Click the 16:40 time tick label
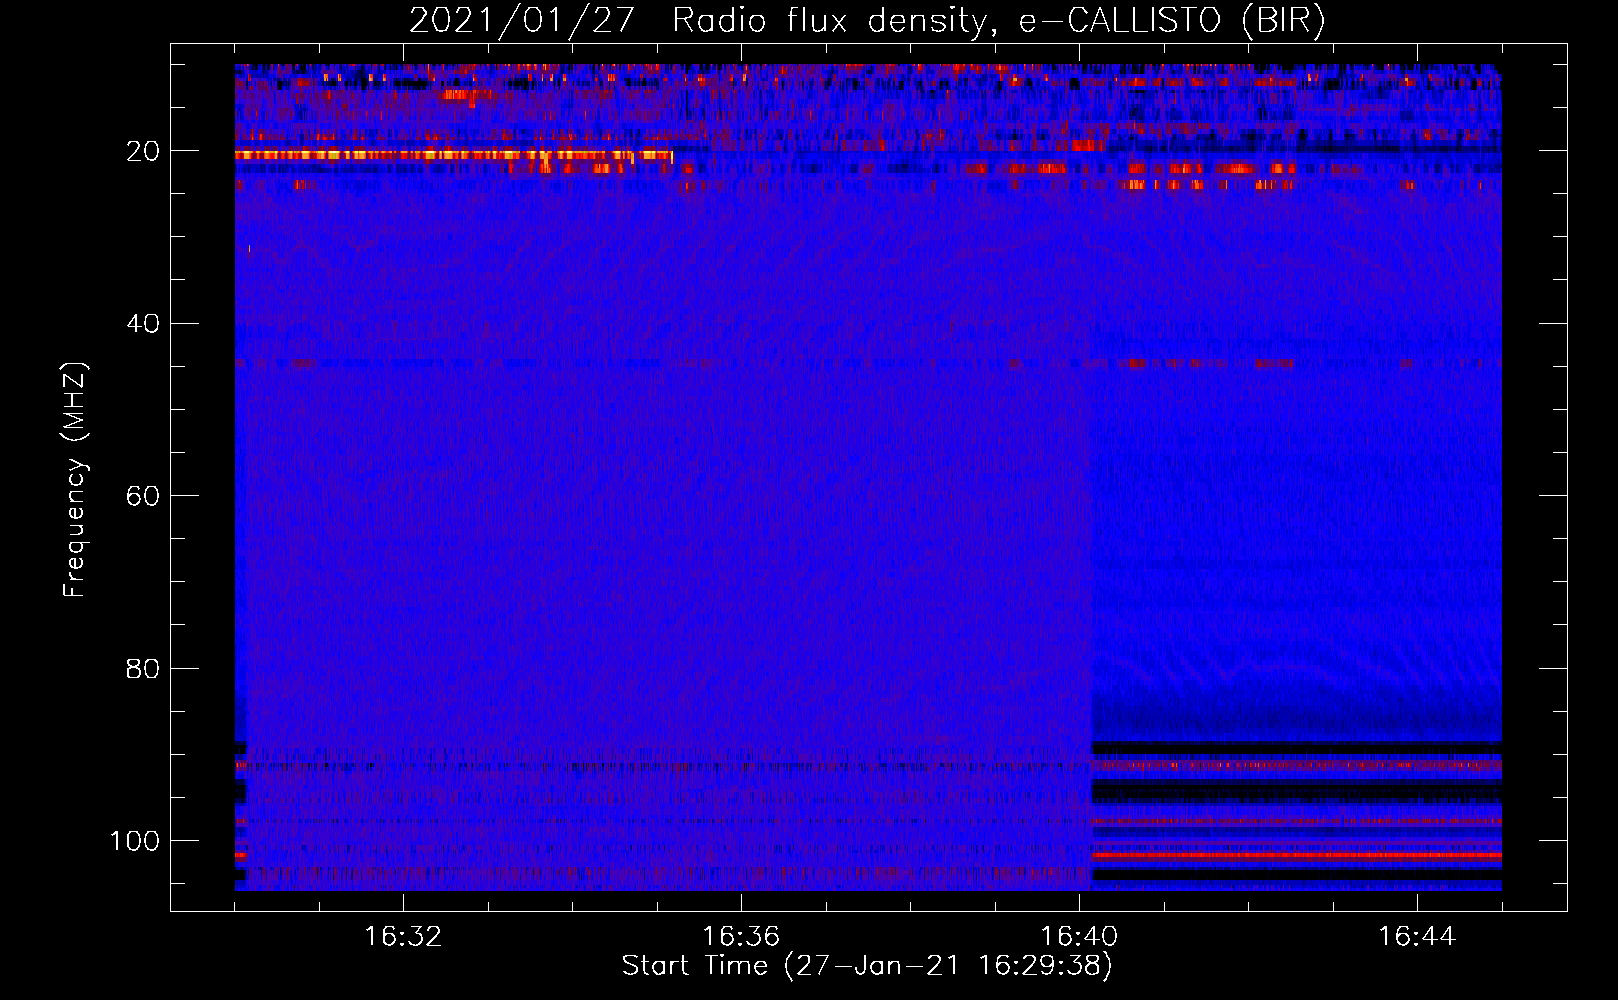 (x=1079, y=937)
